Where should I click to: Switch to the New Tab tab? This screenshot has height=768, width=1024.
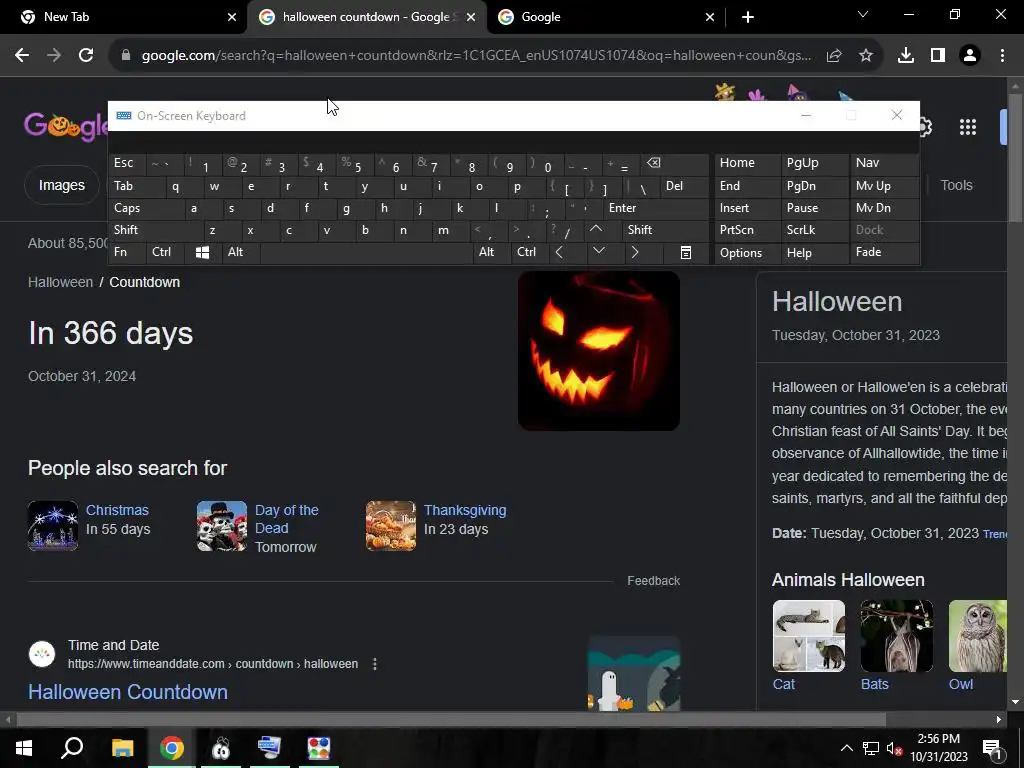click(123, 17)
